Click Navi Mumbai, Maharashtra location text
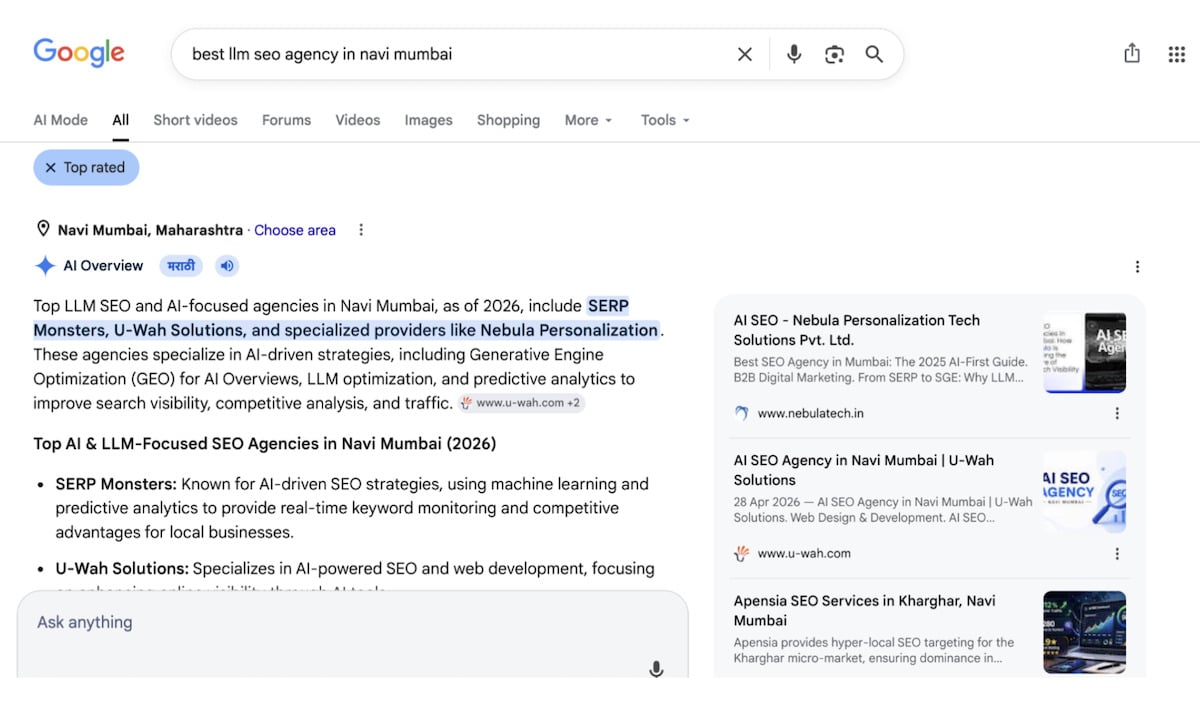 pyautogui.click(x=150, y=230)
